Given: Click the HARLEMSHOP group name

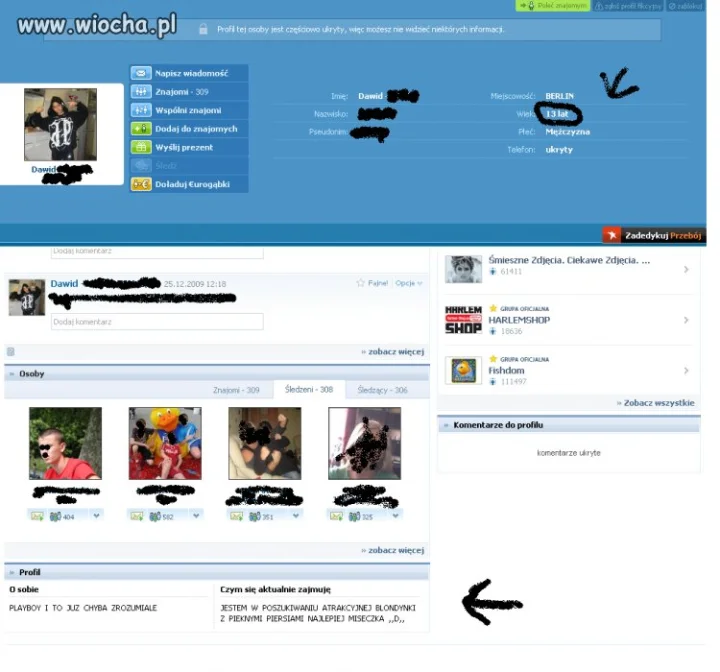Looking at the screenshot, I should point(519,320).
